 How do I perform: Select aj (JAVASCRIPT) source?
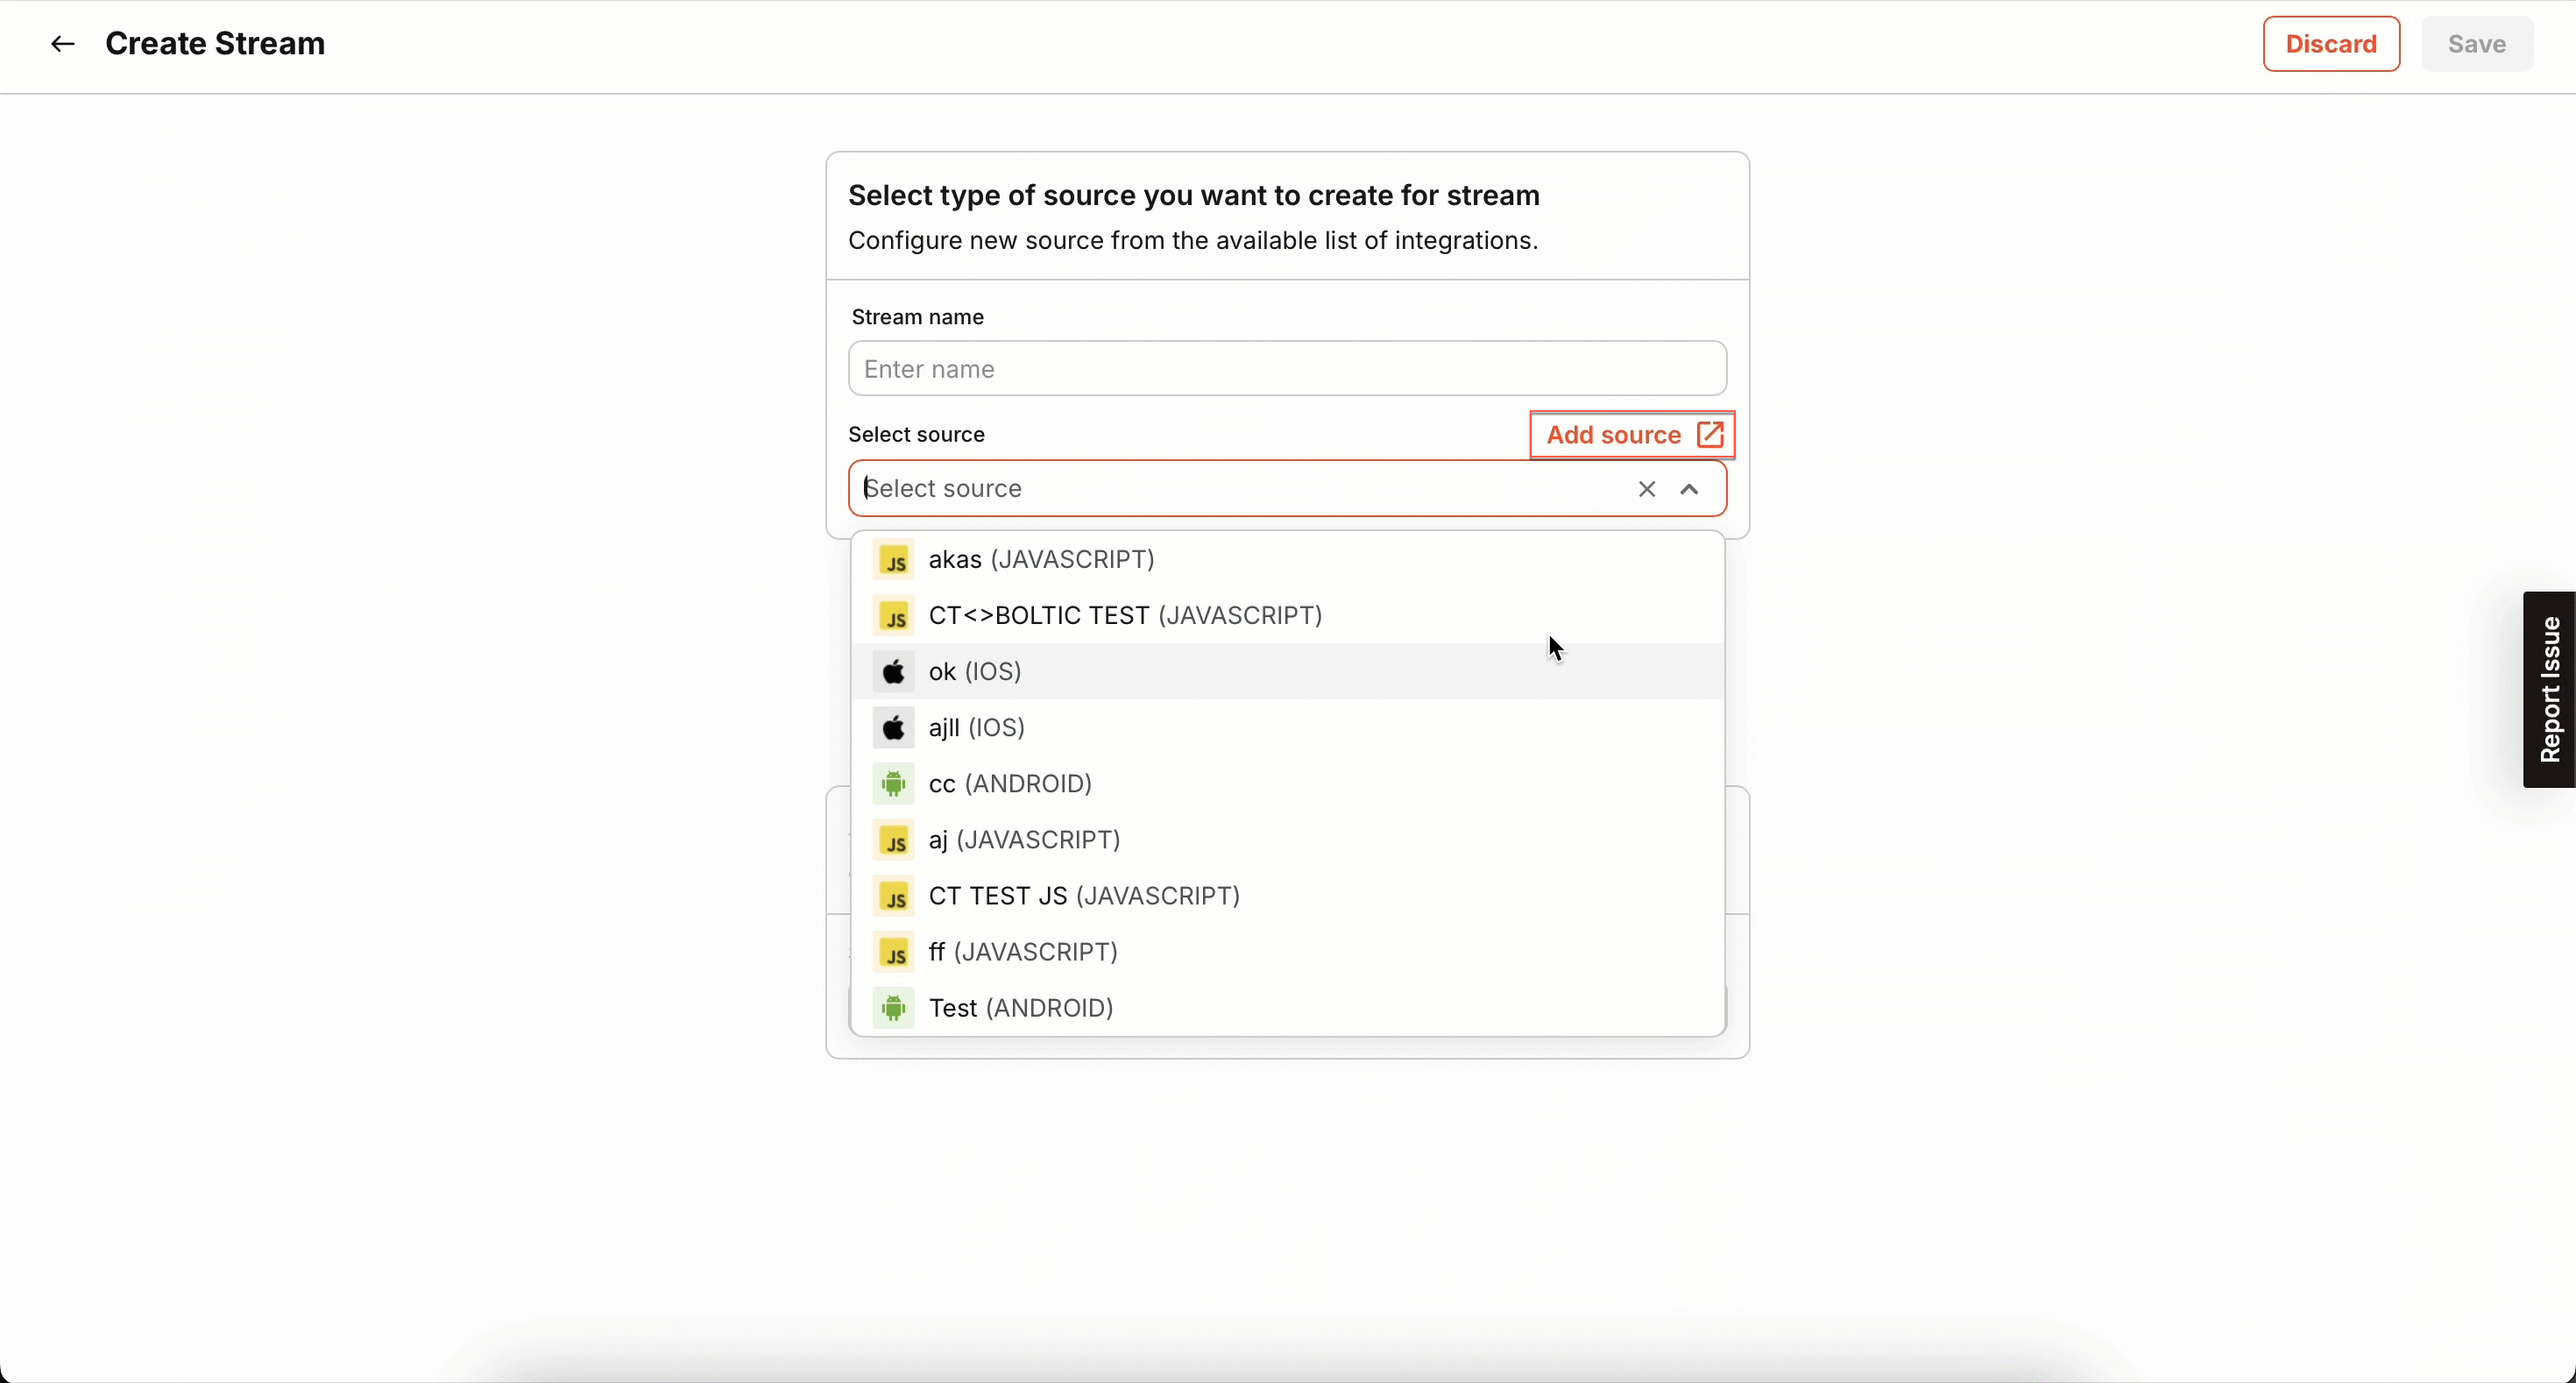(1024, 840)
